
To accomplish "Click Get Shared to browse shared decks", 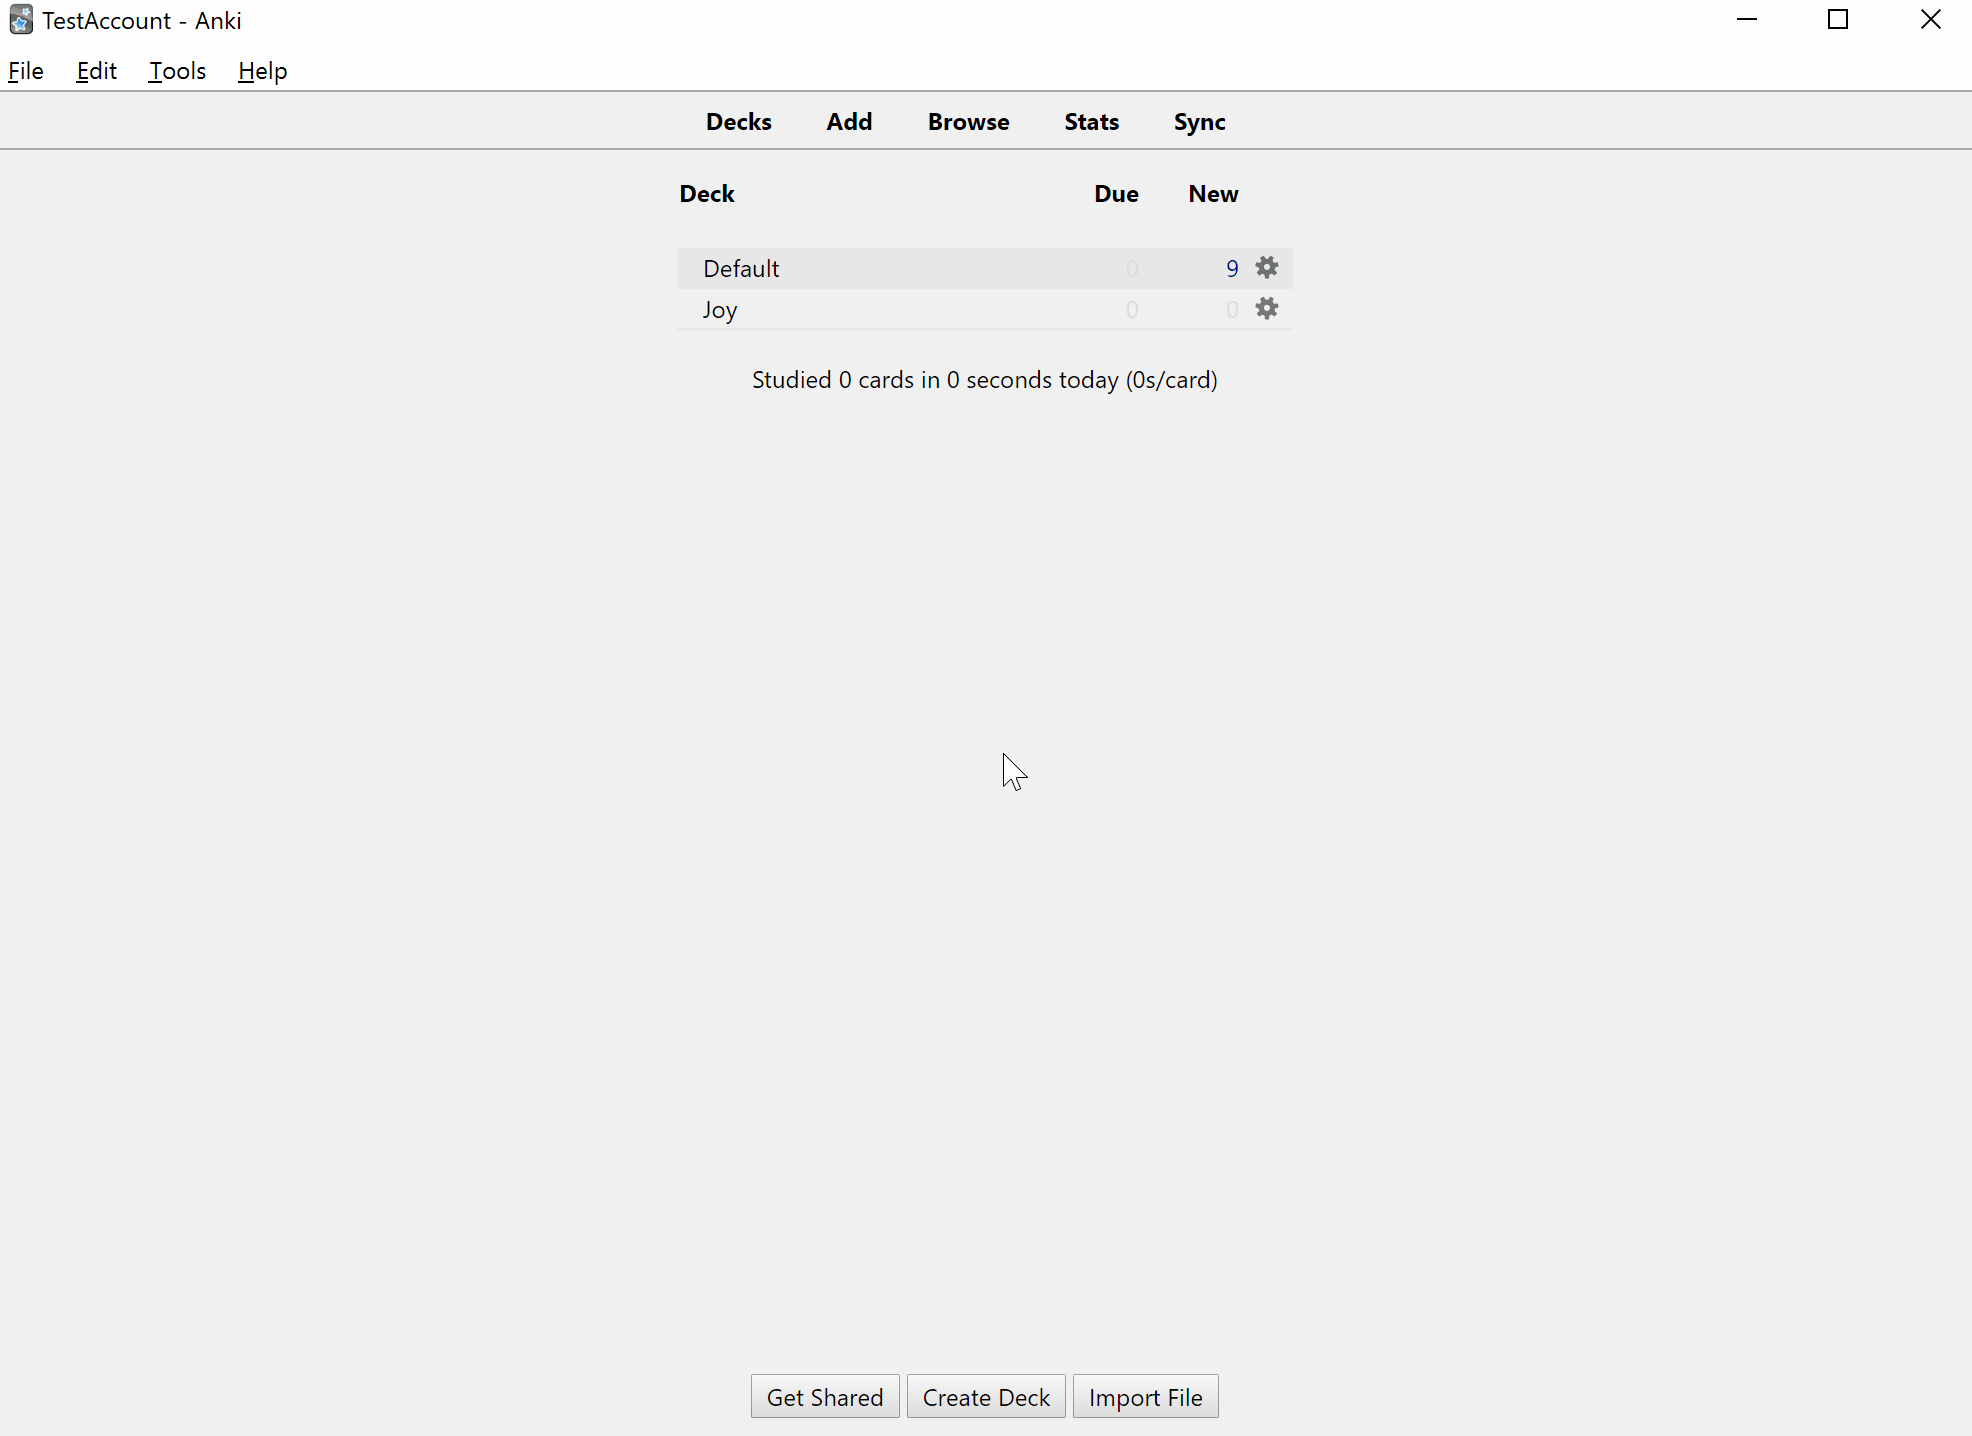I will coord(823,1396).
